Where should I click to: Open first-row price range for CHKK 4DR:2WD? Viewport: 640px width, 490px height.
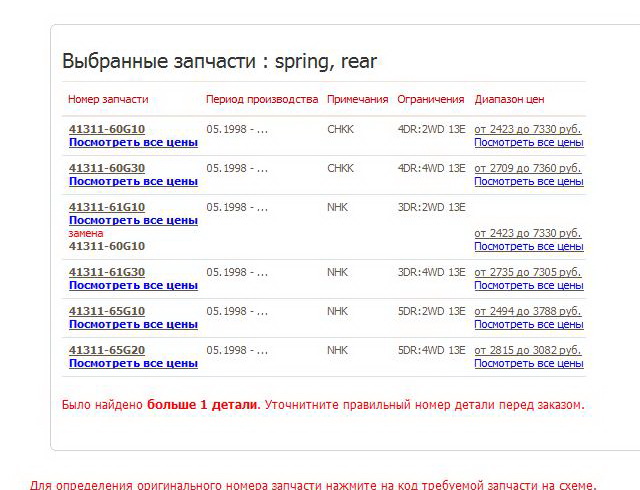[527, 129]
